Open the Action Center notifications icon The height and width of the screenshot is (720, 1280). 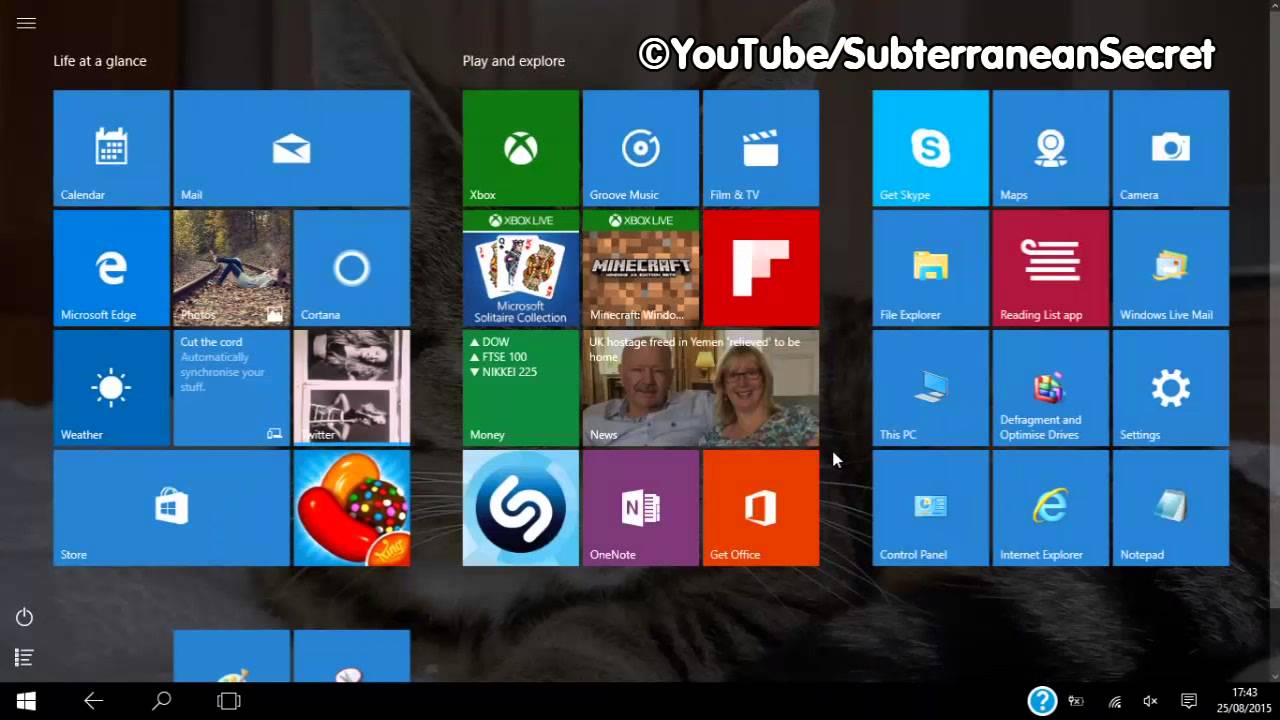pyautogui.click(x=1189, y=702)
